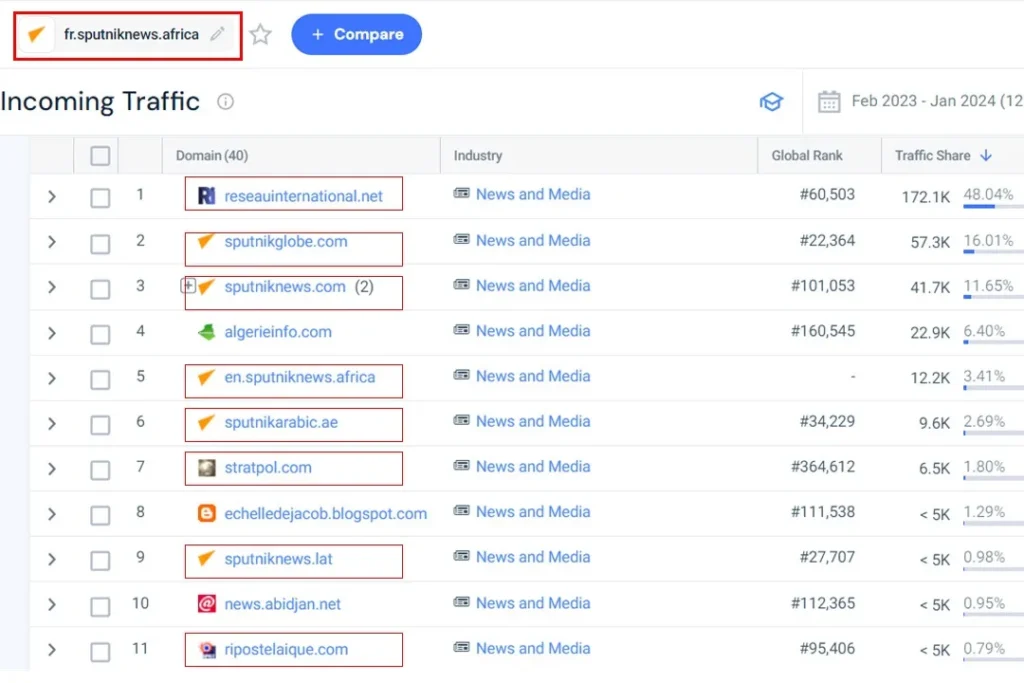The height and width of the screenshot is (683, 1024).
Task: Expand the sputniknews.com row chevron
Action: pos(52,287)
